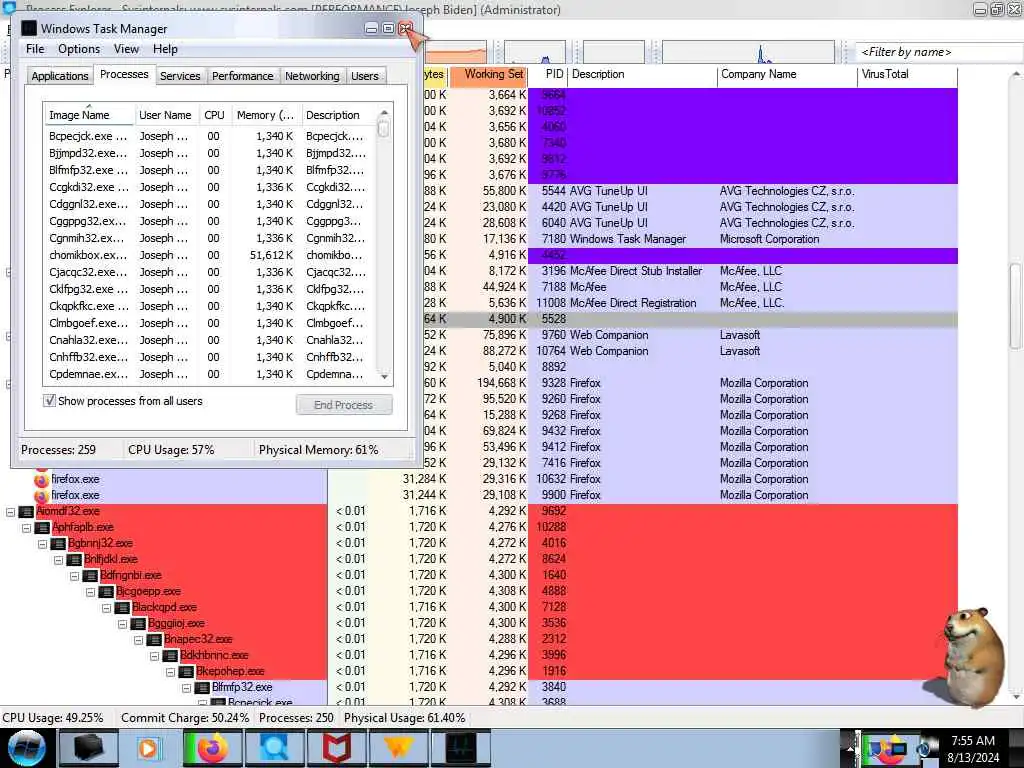Viewport: 1024px width, 768px height.
Task: Collapse the Aiomdf32.exe tree node
Action: click(10, 512)
